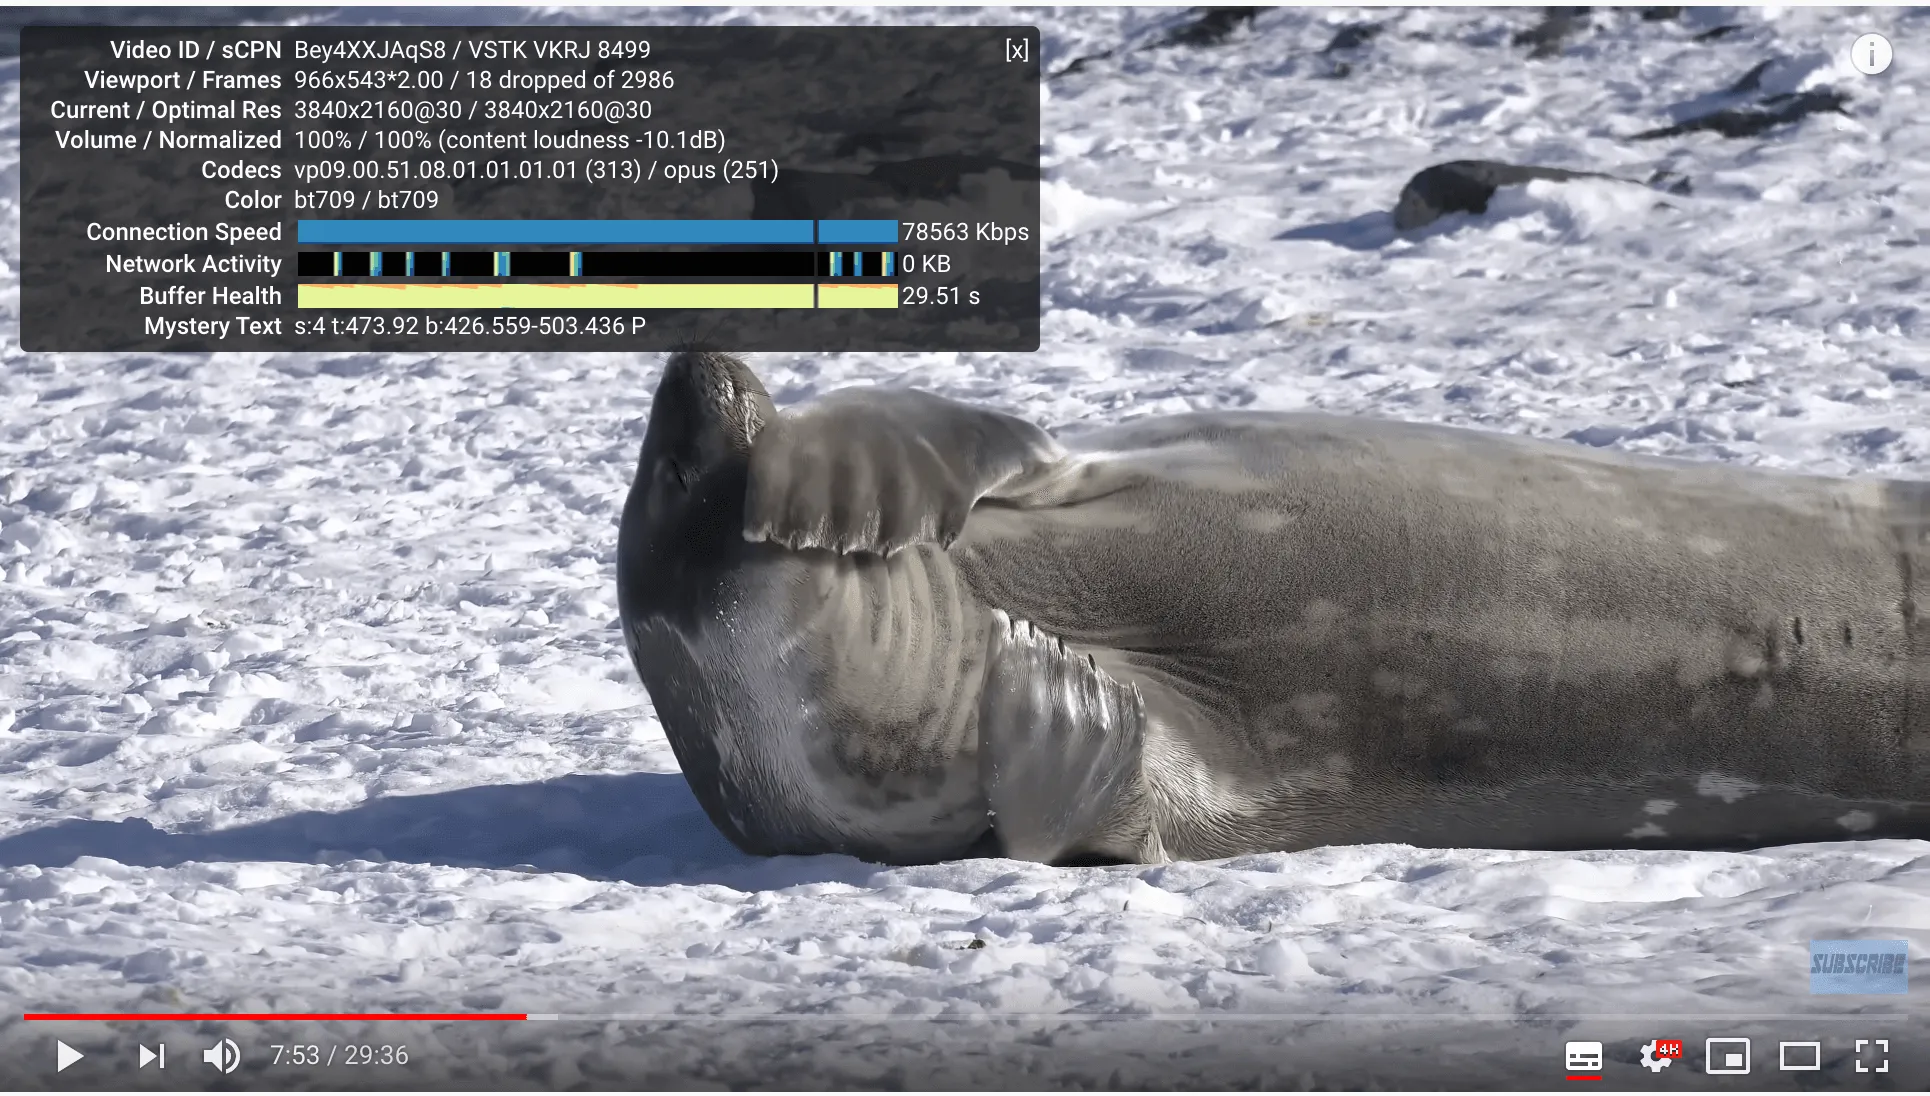Click the 78563 Kbps value
The width and height of the screenshot is (1930, 1096).
tap(965, 232)
